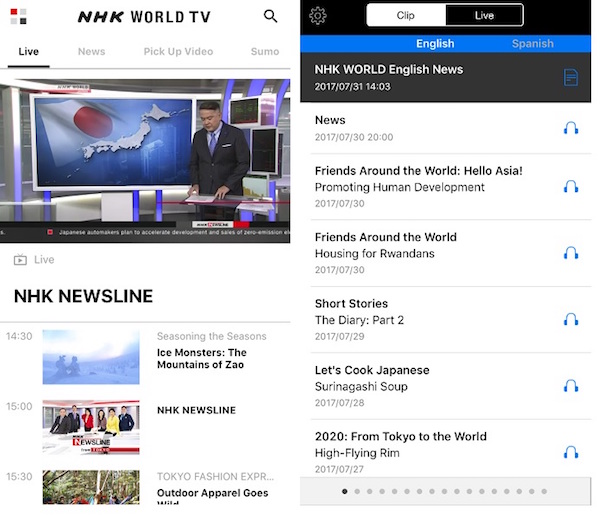The height and width of the screenshot is (515, 600).
Task: Select the Spanish language tab
Action: tap(532, 44)
